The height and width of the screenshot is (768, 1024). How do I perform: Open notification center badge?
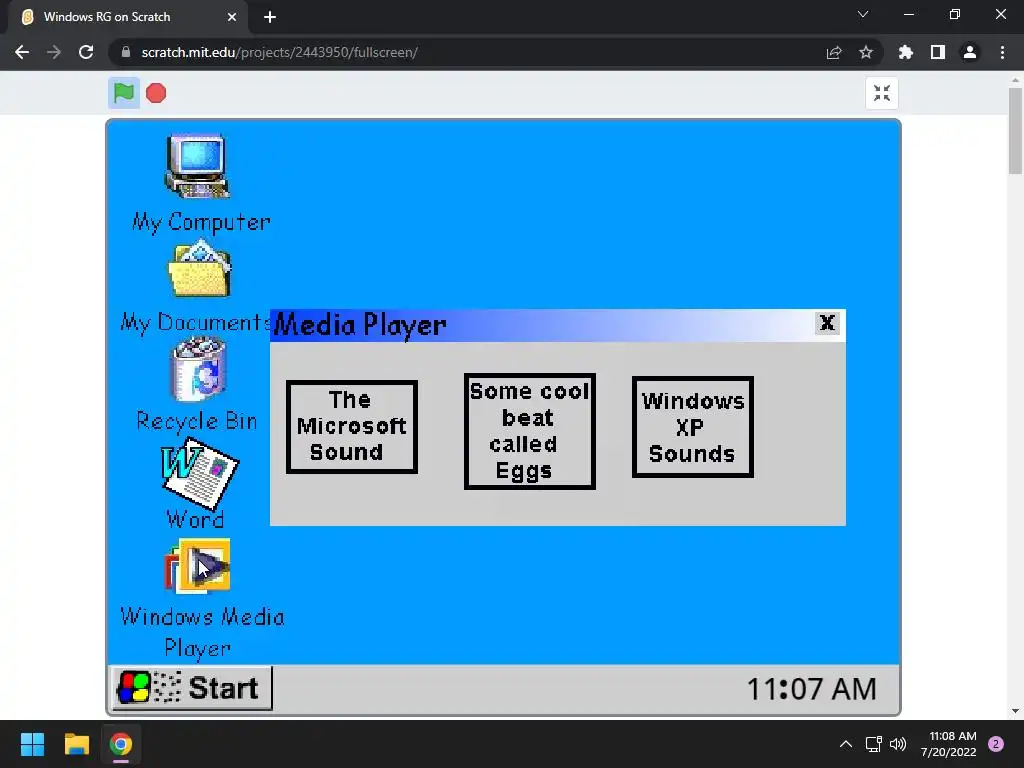pyautogui.click(x=996, y=744)
